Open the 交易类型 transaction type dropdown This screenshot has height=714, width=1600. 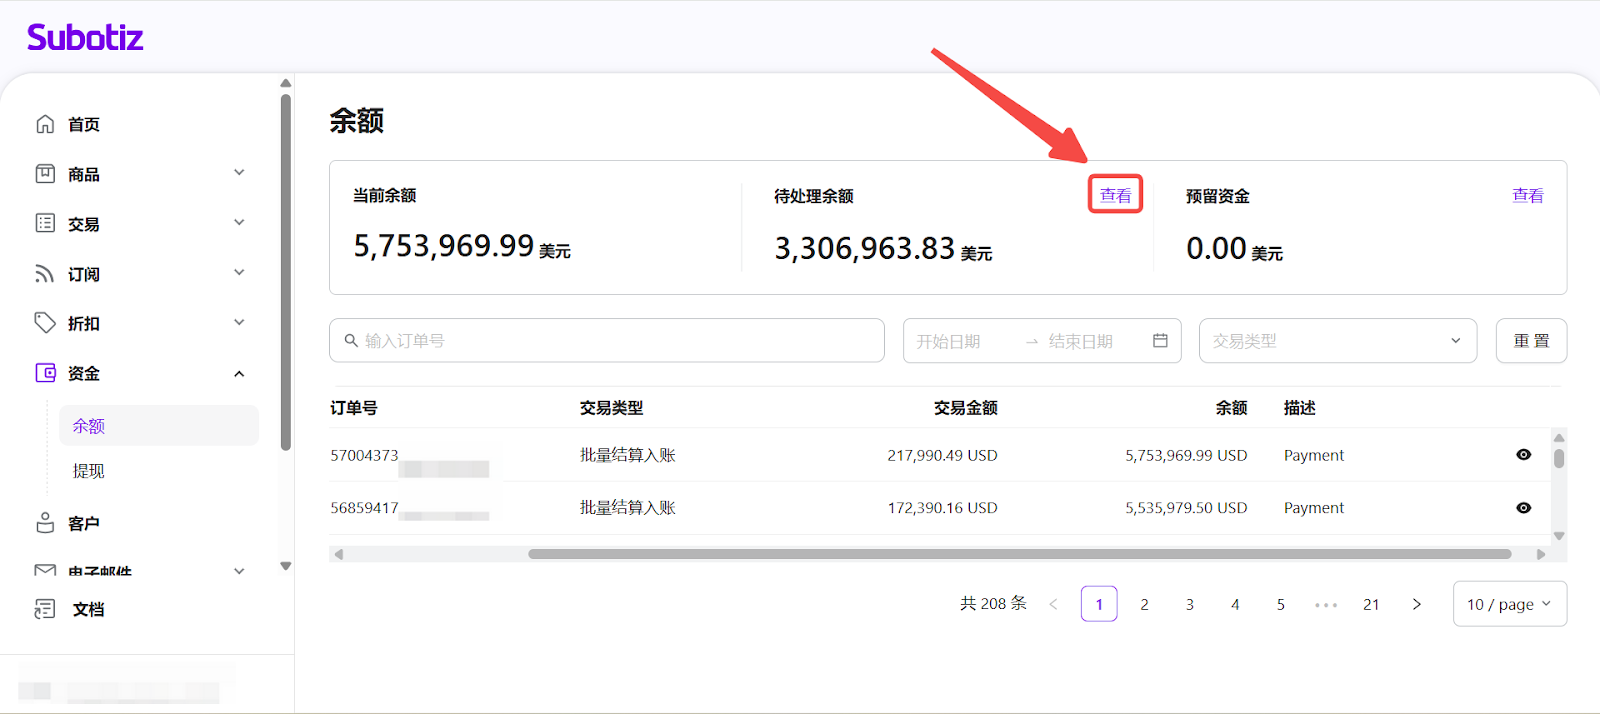1337,341
